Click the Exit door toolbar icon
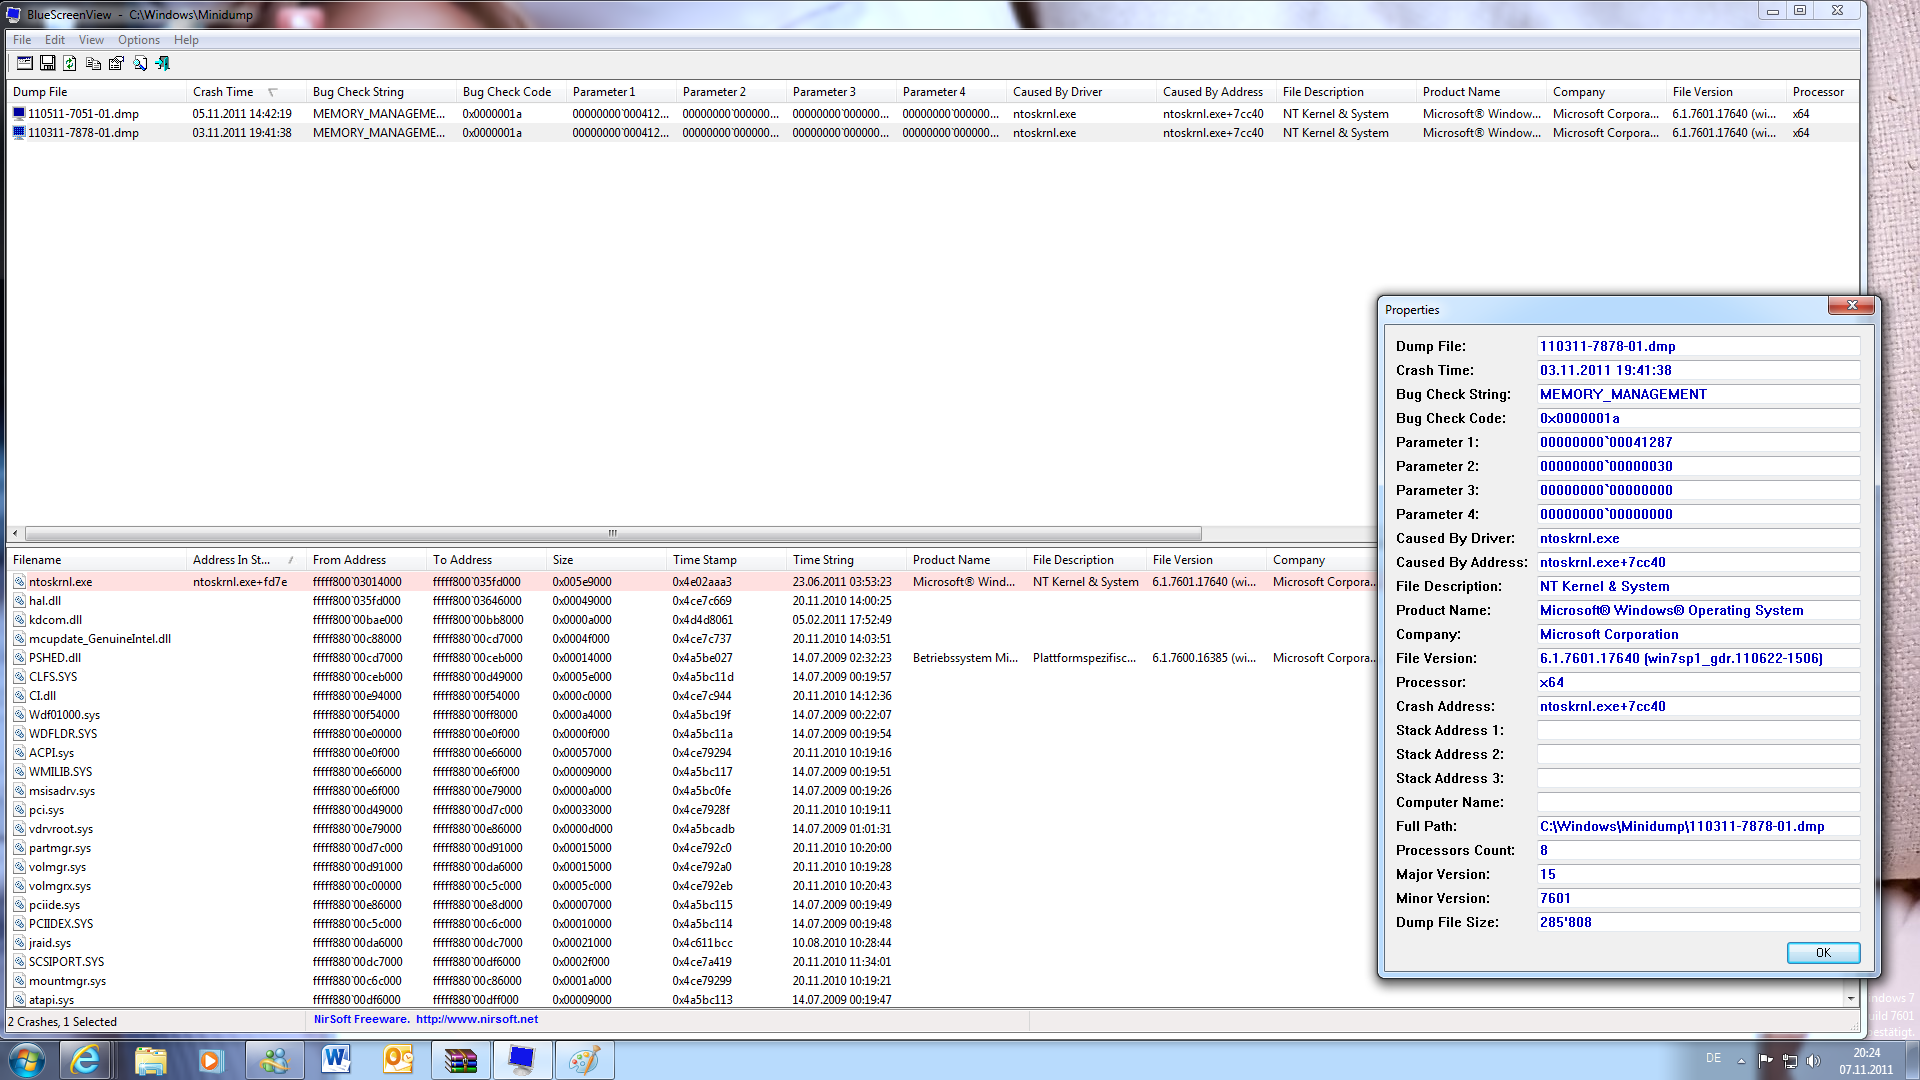The width and height of the screenshot is (1920, 1080). point(163,64)
